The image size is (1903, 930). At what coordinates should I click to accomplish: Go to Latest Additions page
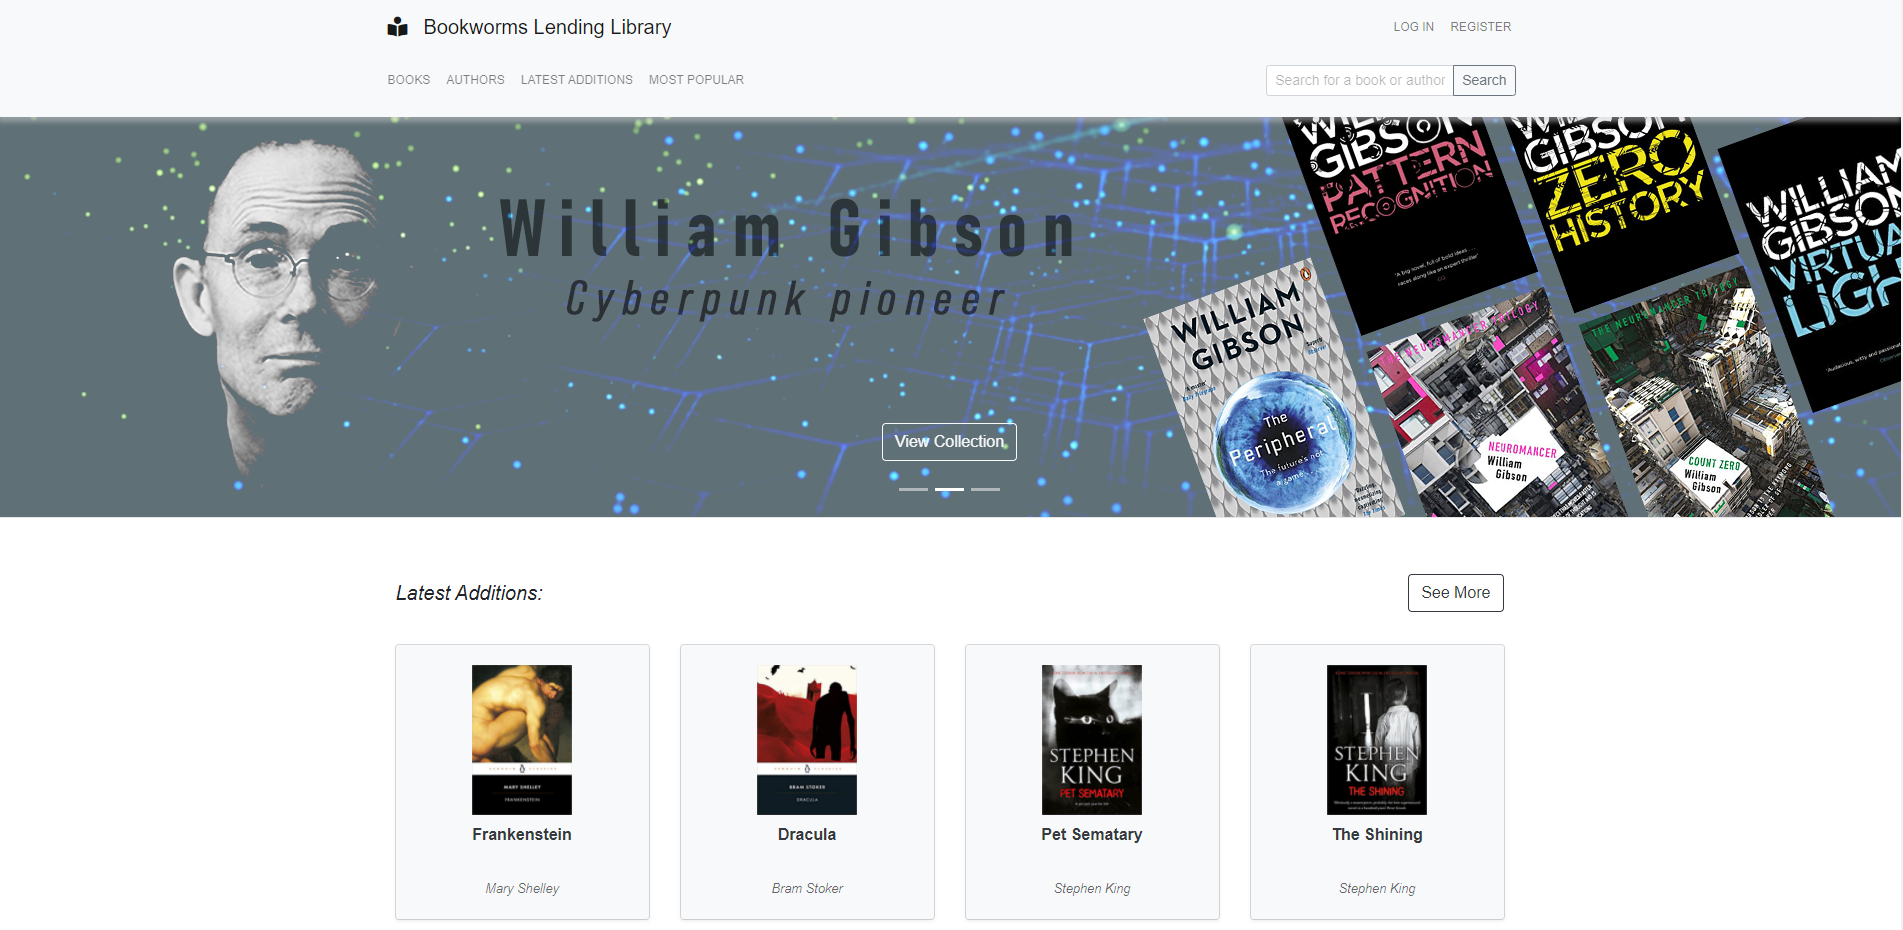click(577, 80)
